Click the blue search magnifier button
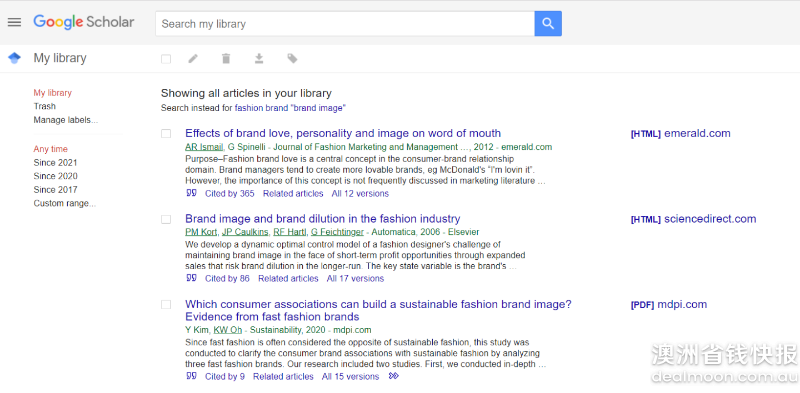Viewport: 800px width, 393px height. pos(548,23)
